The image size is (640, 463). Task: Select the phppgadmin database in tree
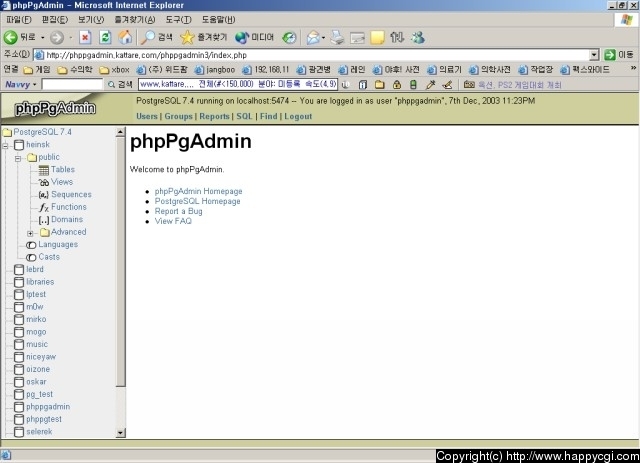[48, 407]
